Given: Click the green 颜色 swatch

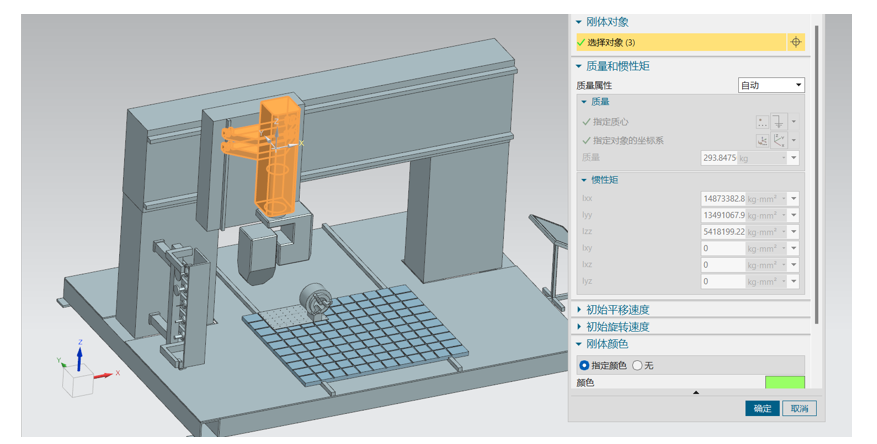Looking at the screenshot, I should pos(784,382).
